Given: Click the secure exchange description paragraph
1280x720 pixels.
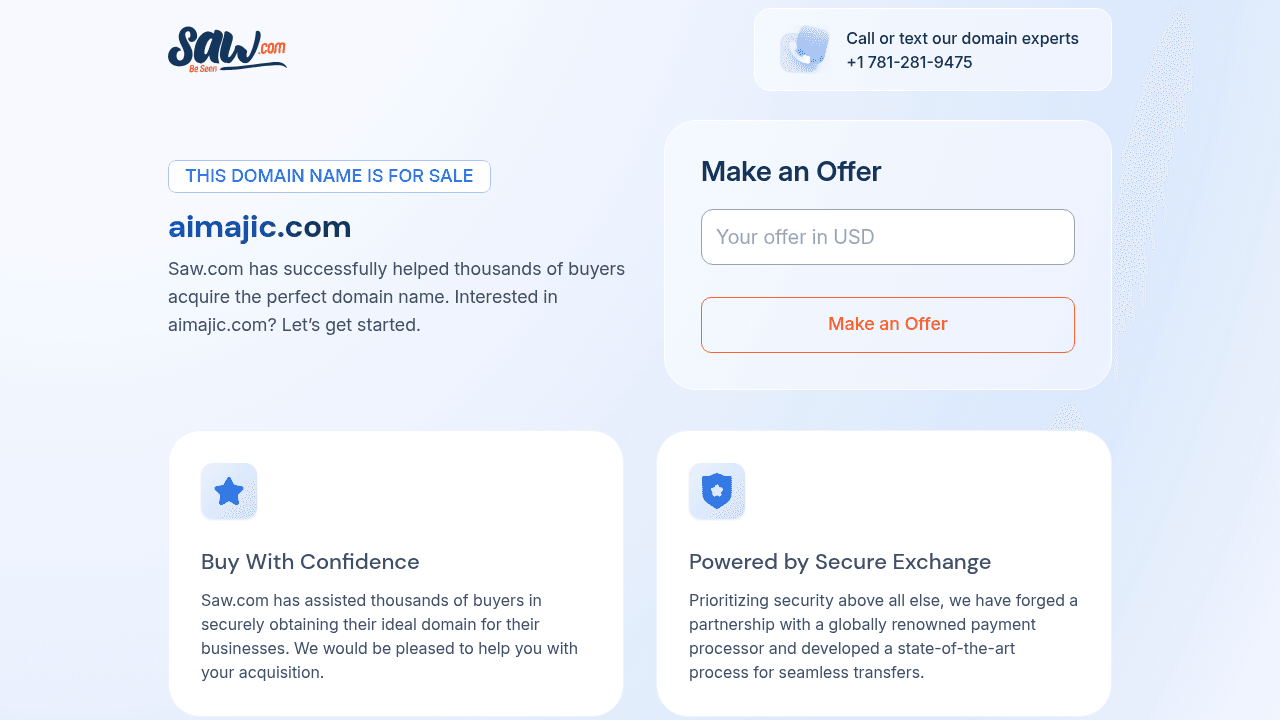Looking at the screenshot, I should point(883,636).
